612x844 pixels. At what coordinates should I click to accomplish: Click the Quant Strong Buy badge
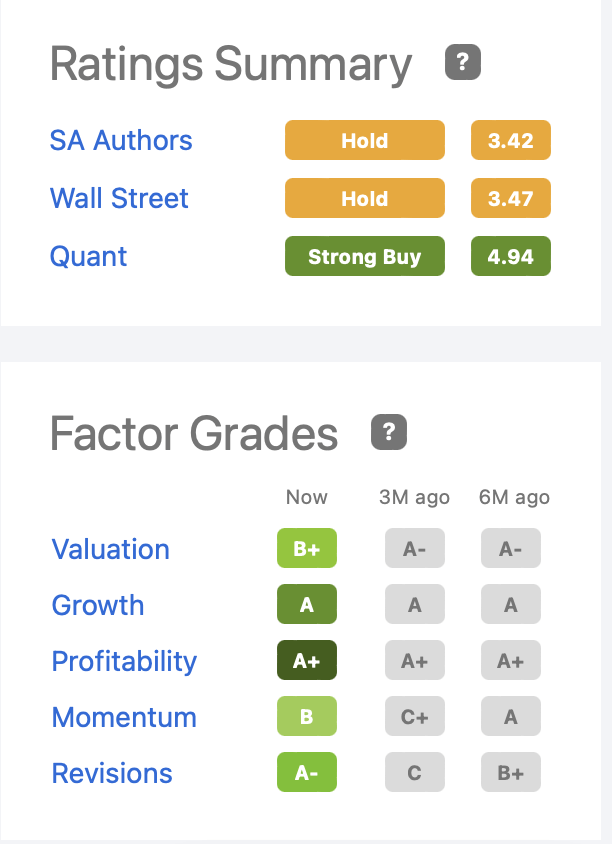(x=365, y=257)
